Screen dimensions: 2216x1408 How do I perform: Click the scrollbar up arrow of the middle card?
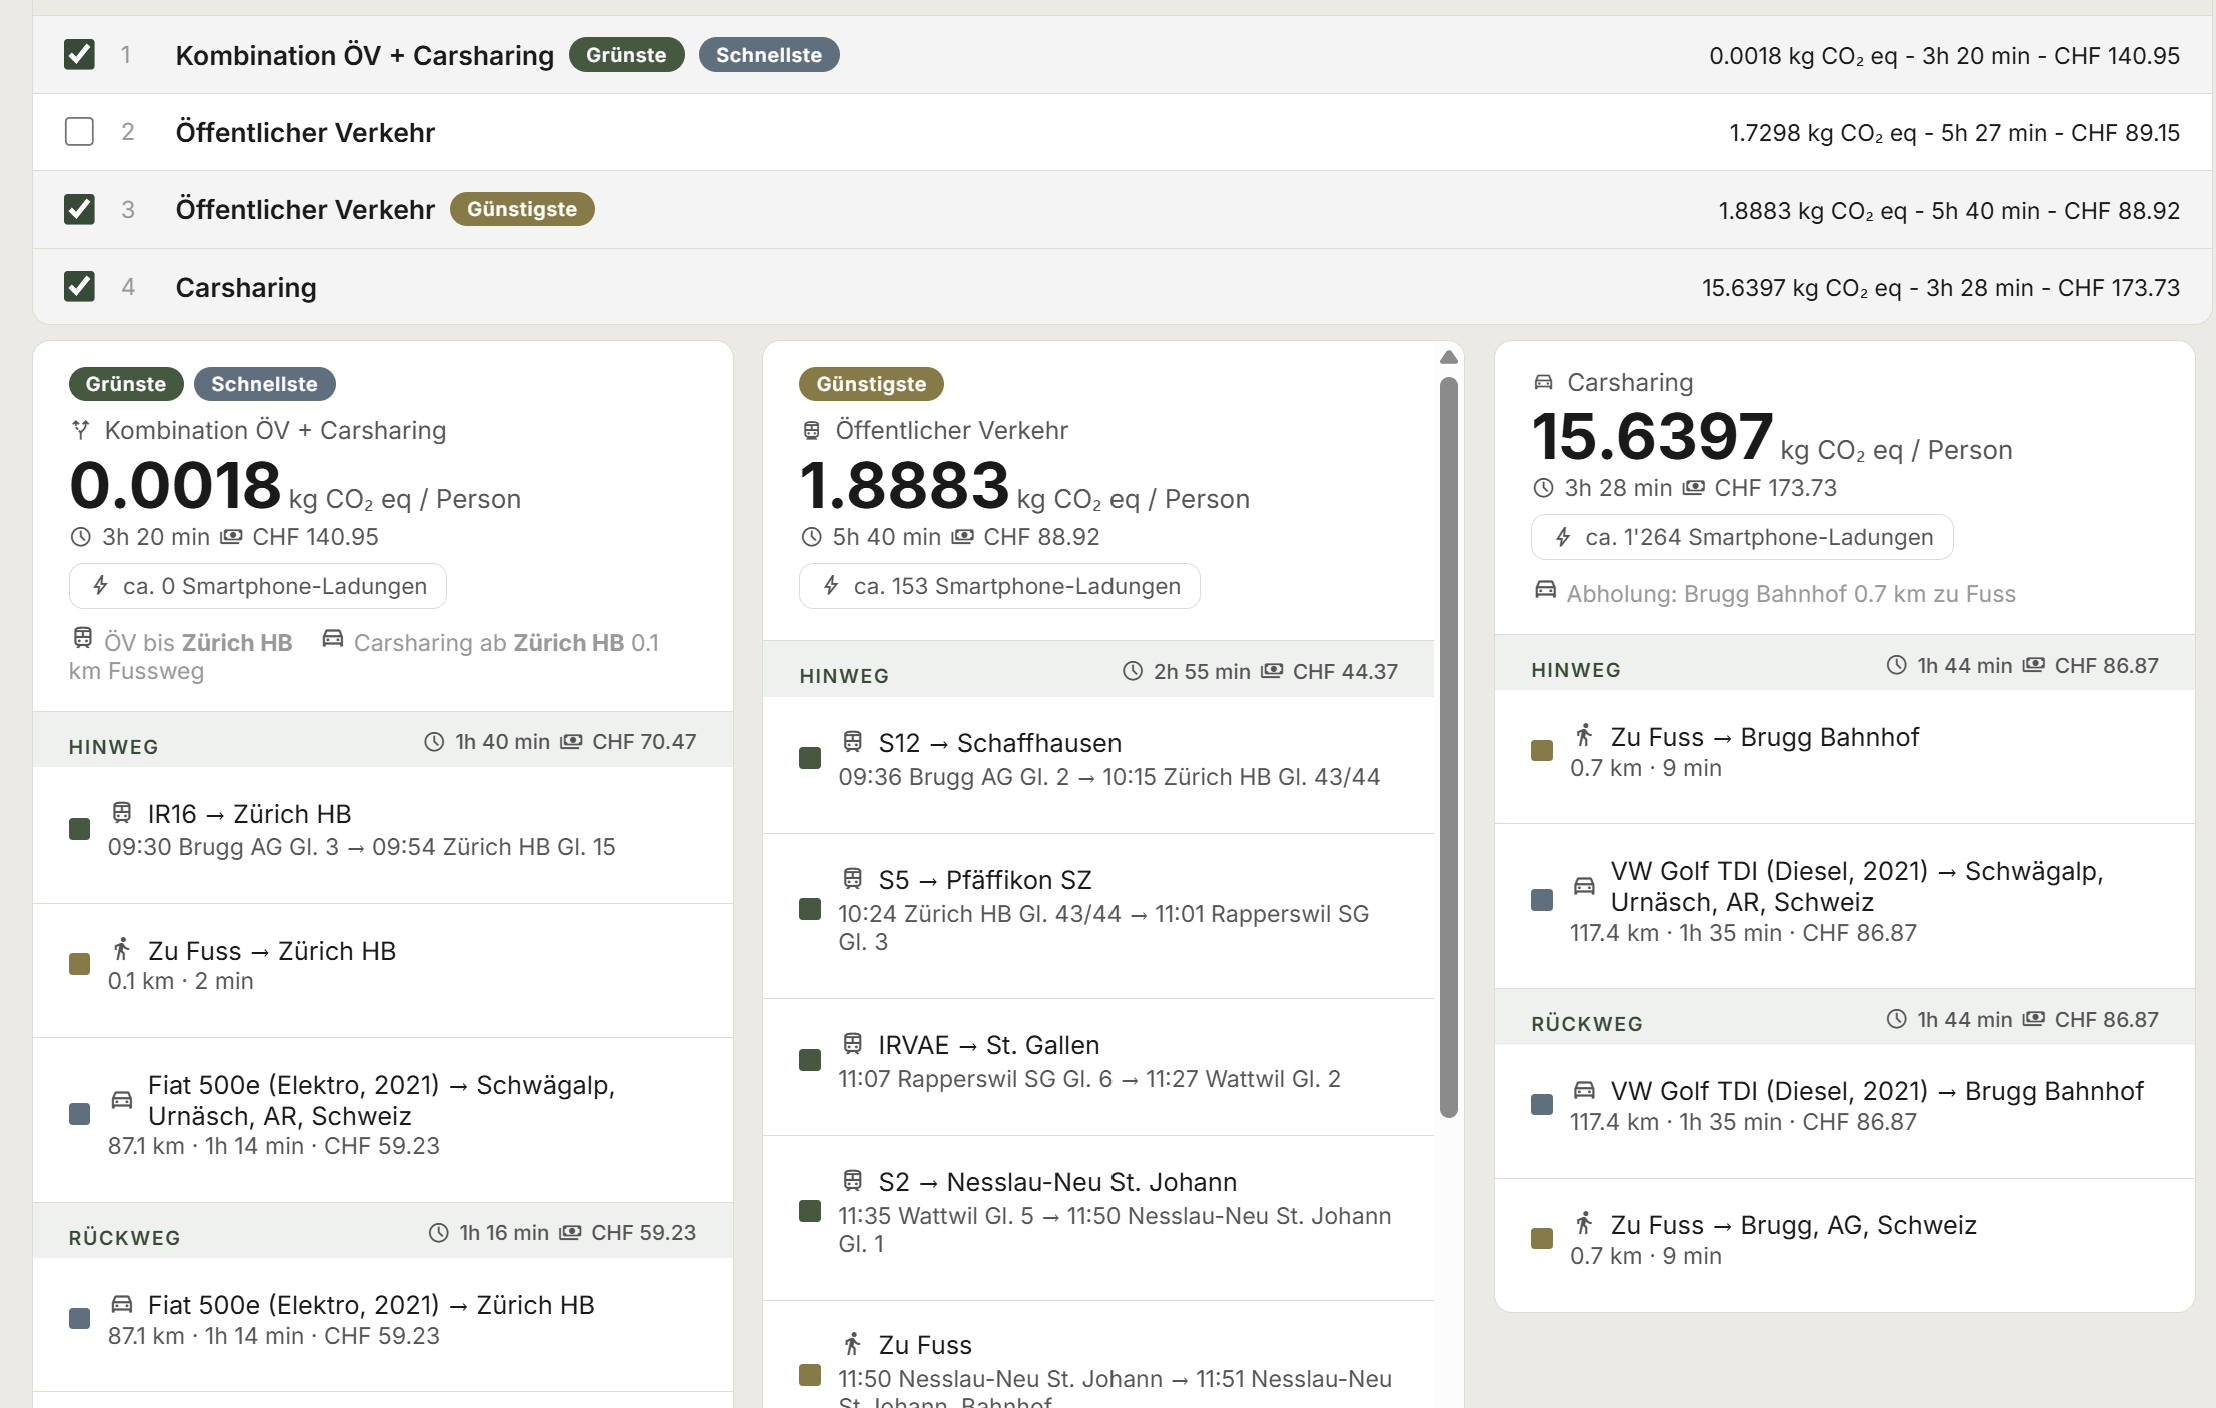click(x=1448, y=357)
